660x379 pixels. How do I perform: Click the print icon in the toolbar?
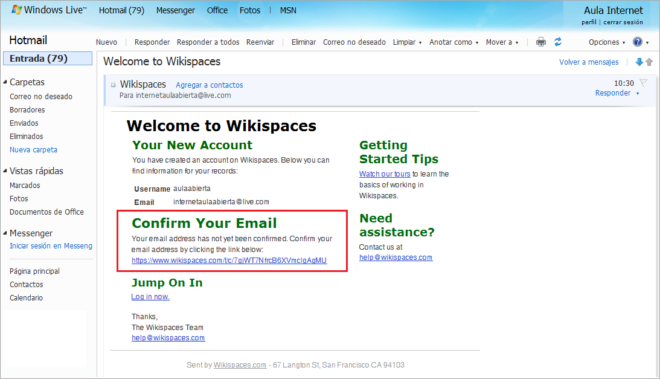tap(541, 42)
